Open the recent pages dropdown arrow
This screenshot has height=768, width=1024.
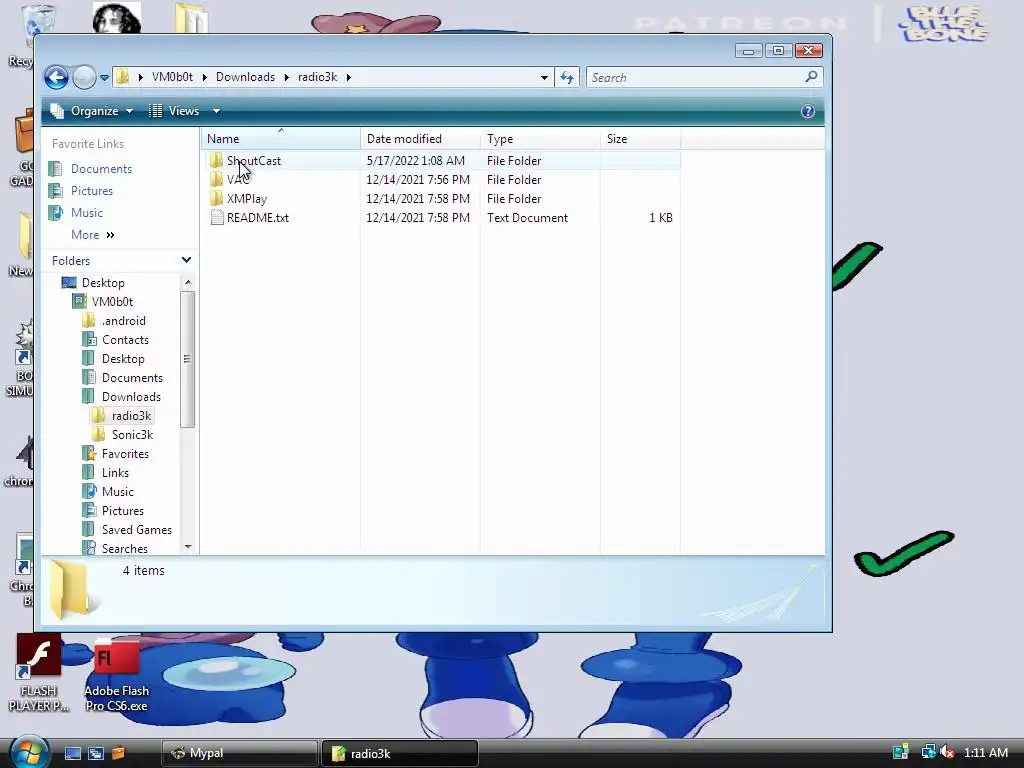click(x=104, y=78)
